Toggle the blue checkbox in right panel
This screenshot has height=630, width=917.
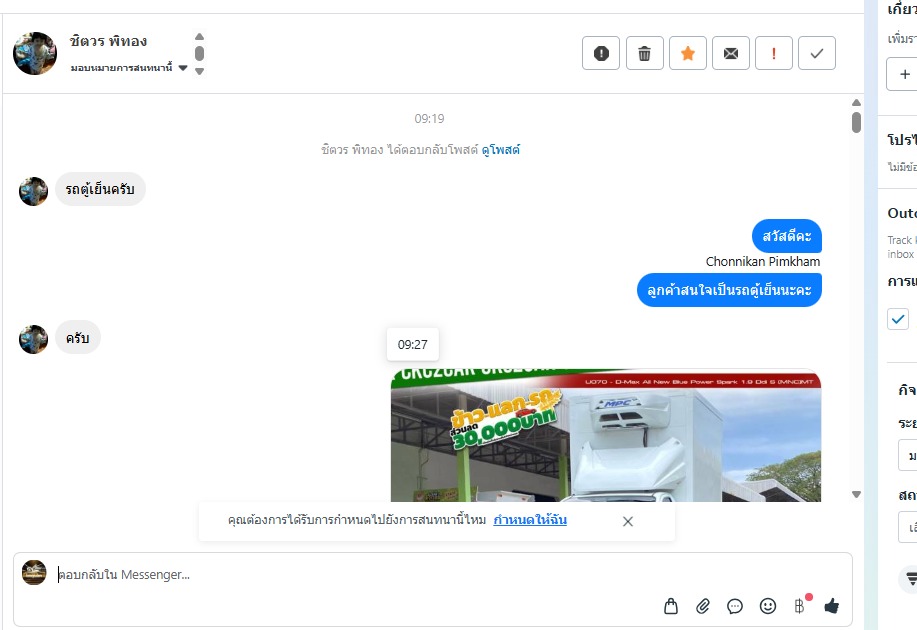tap(898, 319)
